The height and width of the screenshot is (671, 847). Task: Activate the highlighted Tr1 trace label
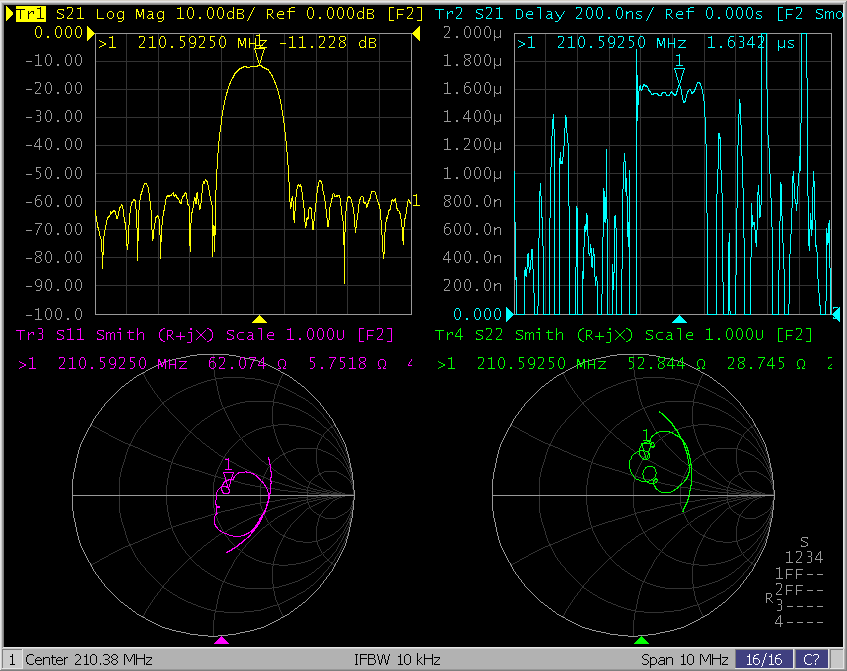click(x=33, y=14)
